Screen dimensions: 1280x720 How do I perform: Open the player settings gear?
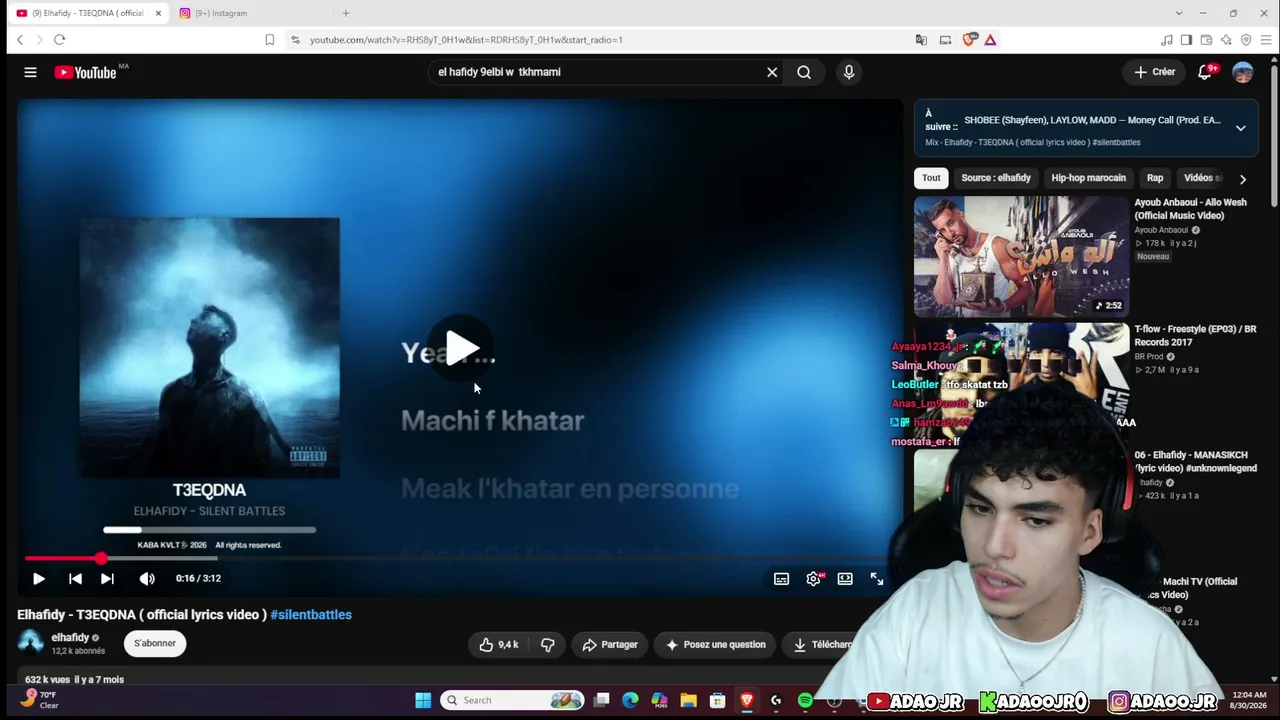(814, 579)
